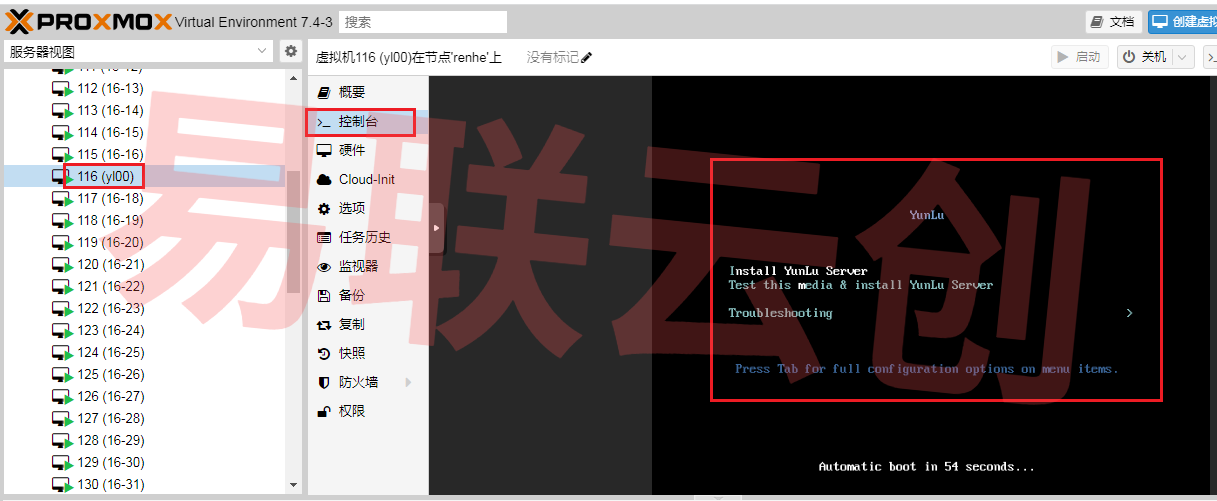Select VM 122 (16-23) in tree
Viewport: 1217px width, 501px height.
pos(110,308)
